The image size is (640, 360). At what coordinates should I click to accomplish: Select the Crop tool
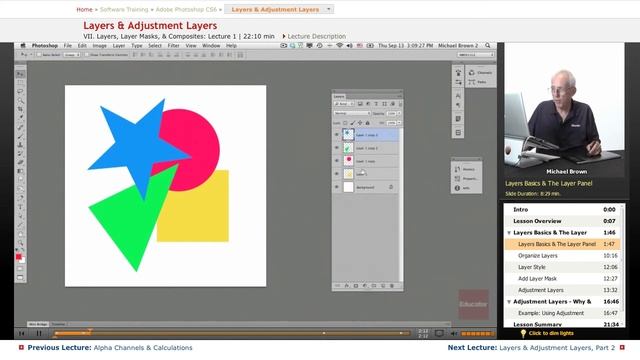[x=20, y=109]
